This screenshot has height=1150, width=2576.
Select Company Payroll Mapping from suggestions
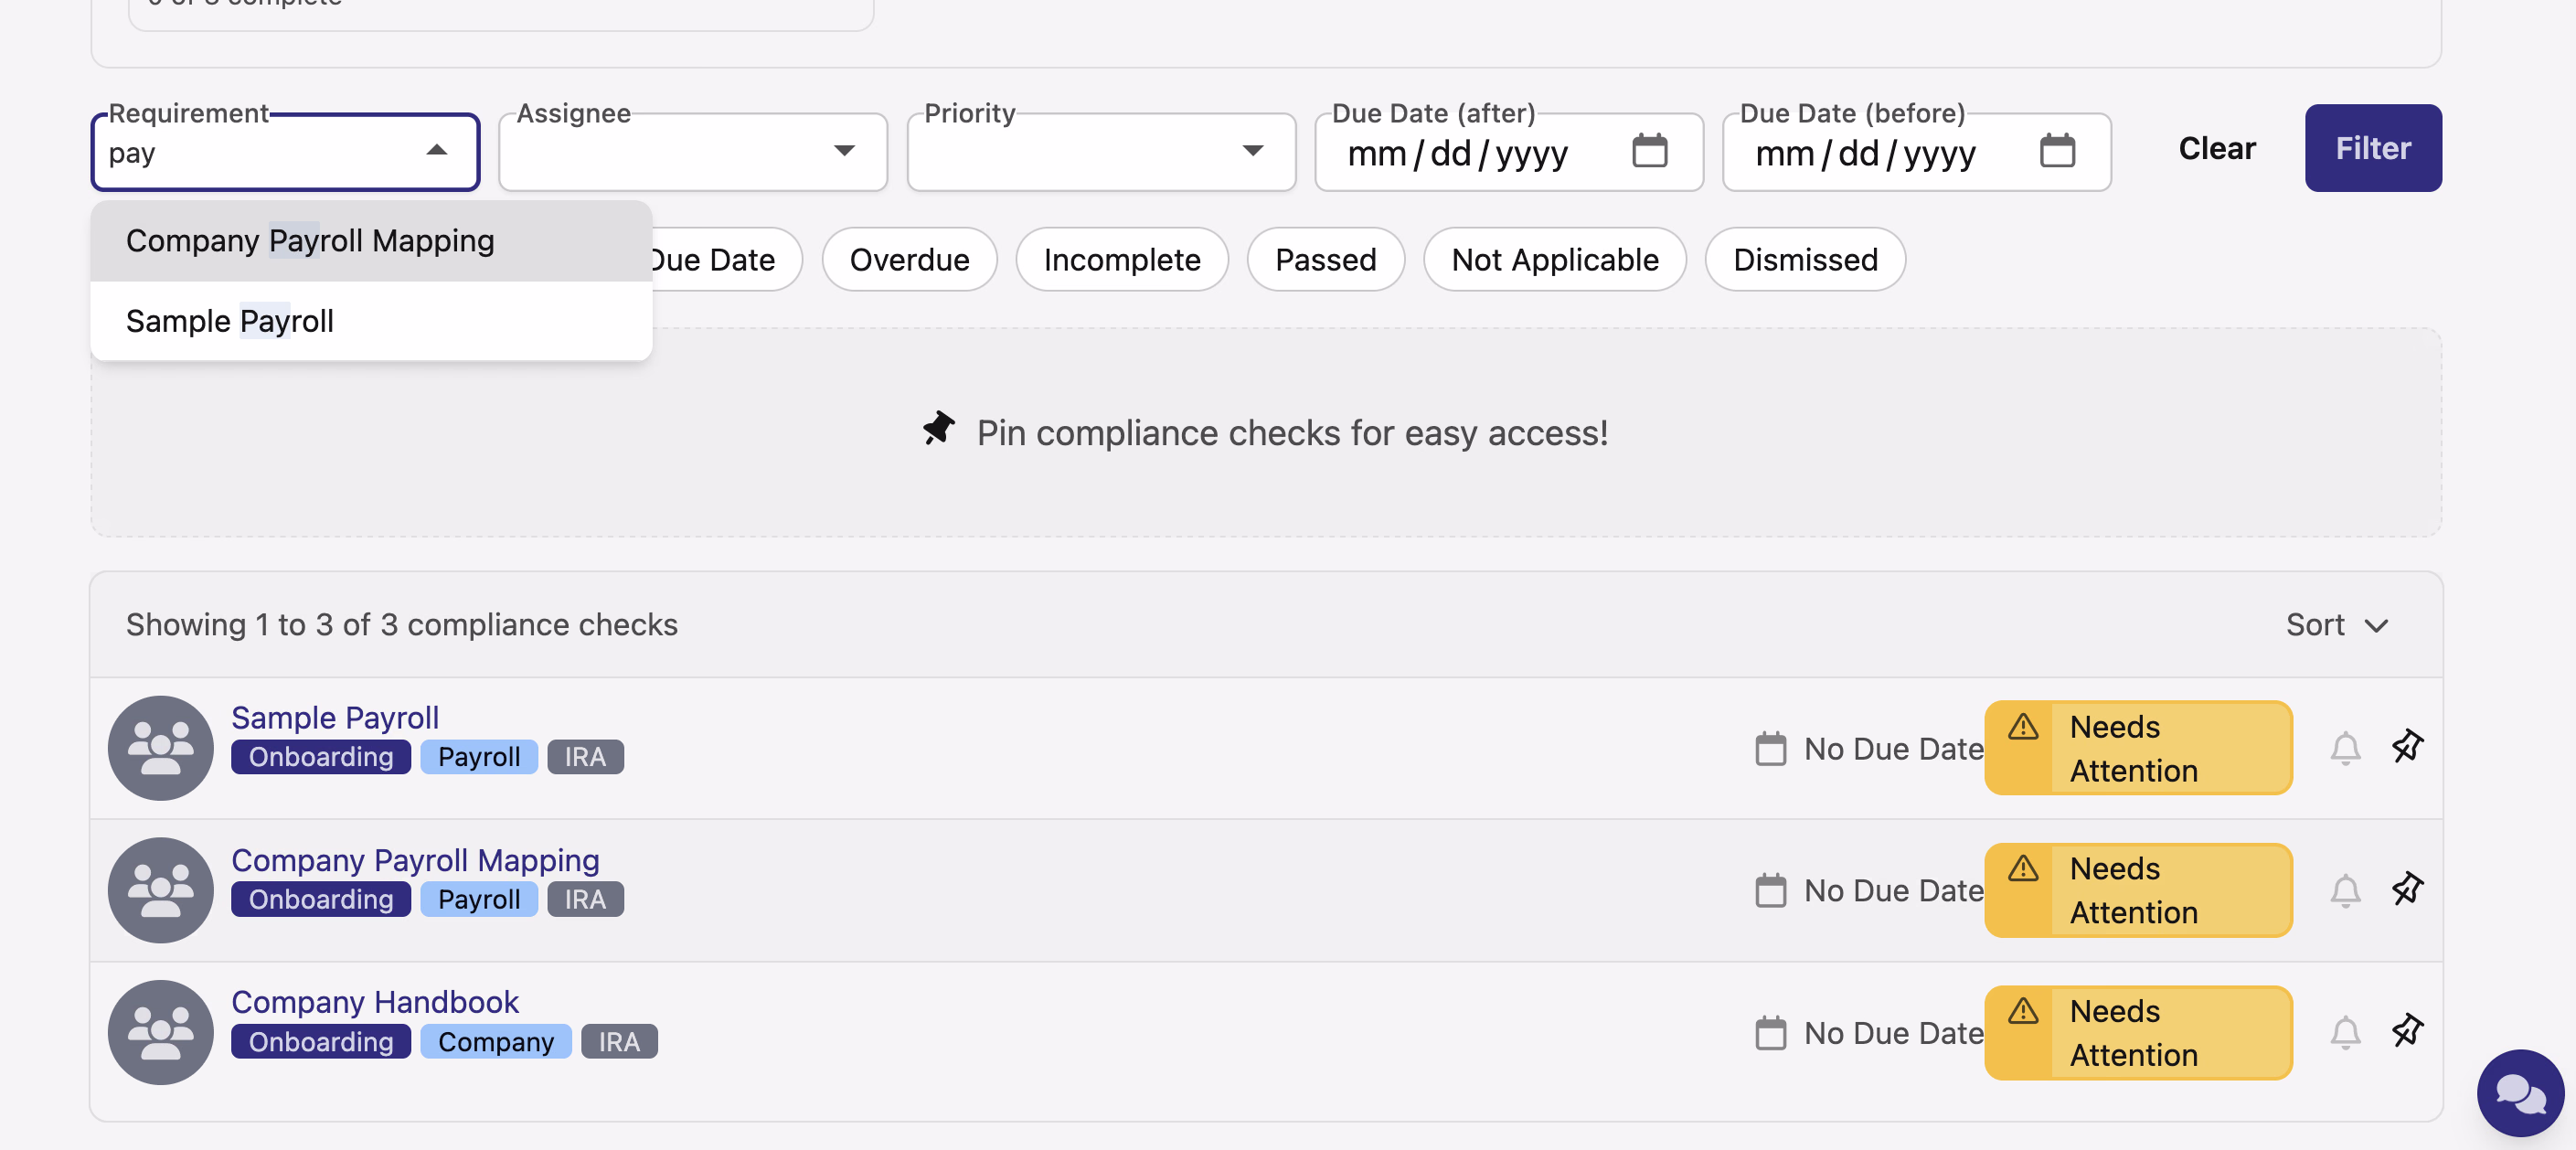point(371,241)
